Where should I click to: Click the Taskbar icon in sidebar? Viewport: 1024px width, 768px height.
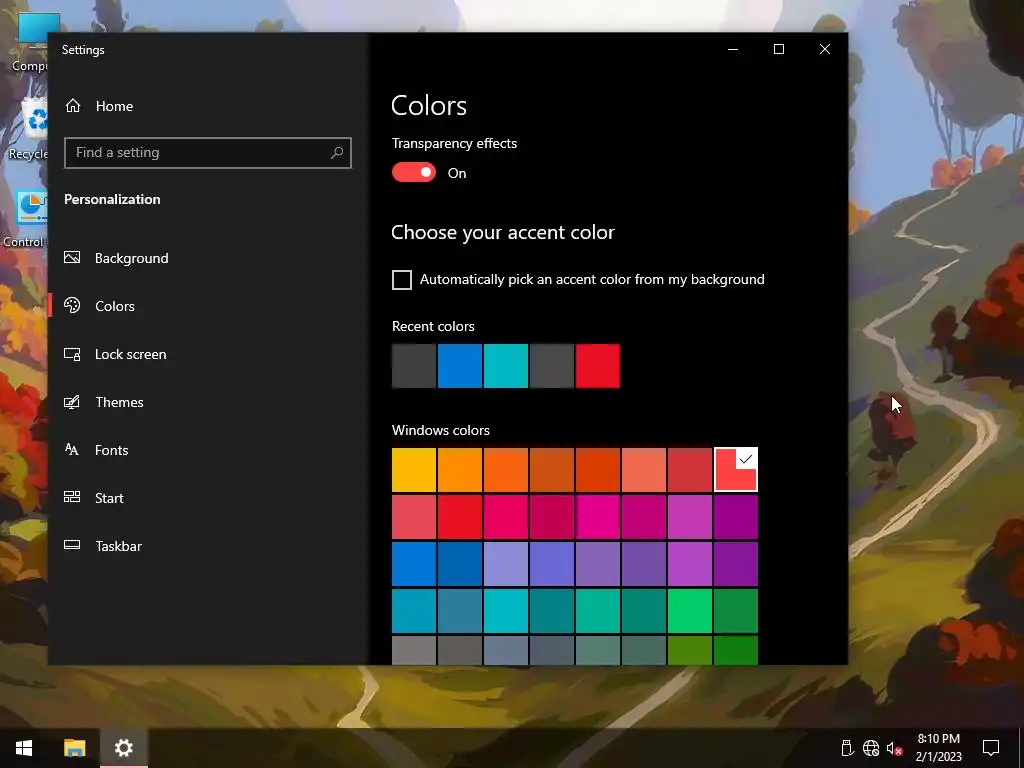point(72,545)
